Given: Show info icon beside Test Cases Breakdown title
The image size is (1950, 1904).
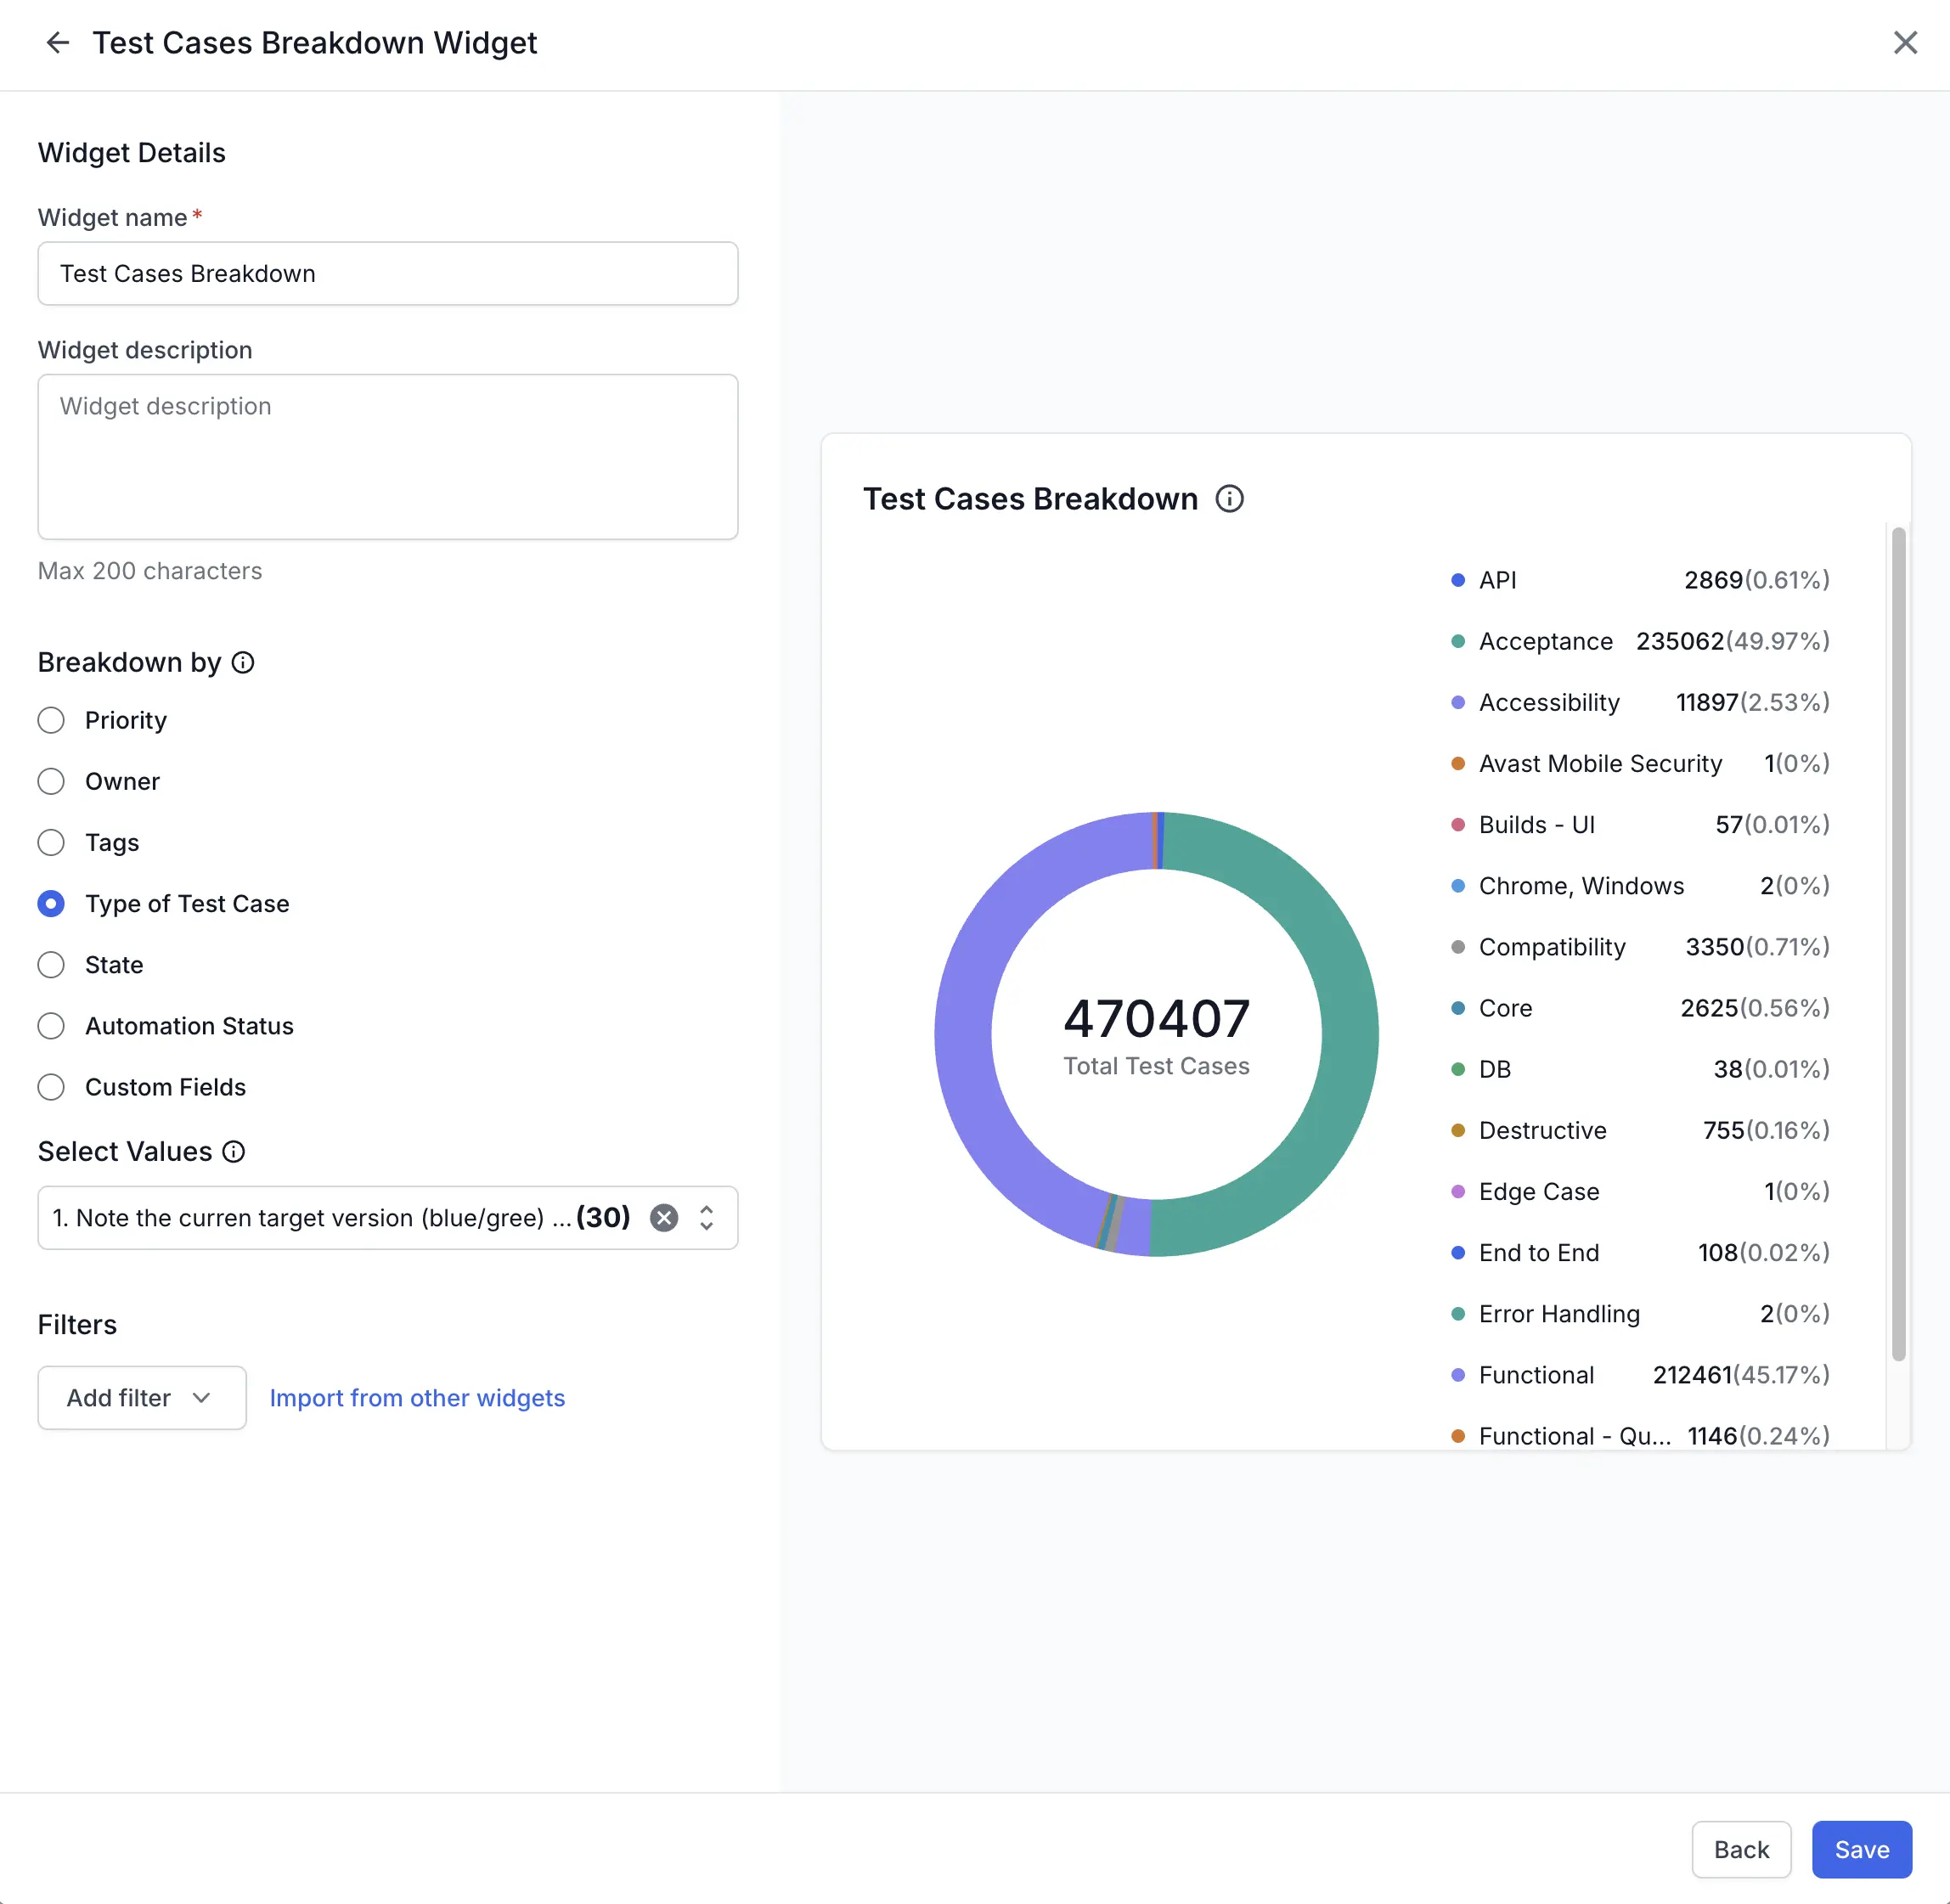Looking at the screenshot, I should click(1229, 498).
